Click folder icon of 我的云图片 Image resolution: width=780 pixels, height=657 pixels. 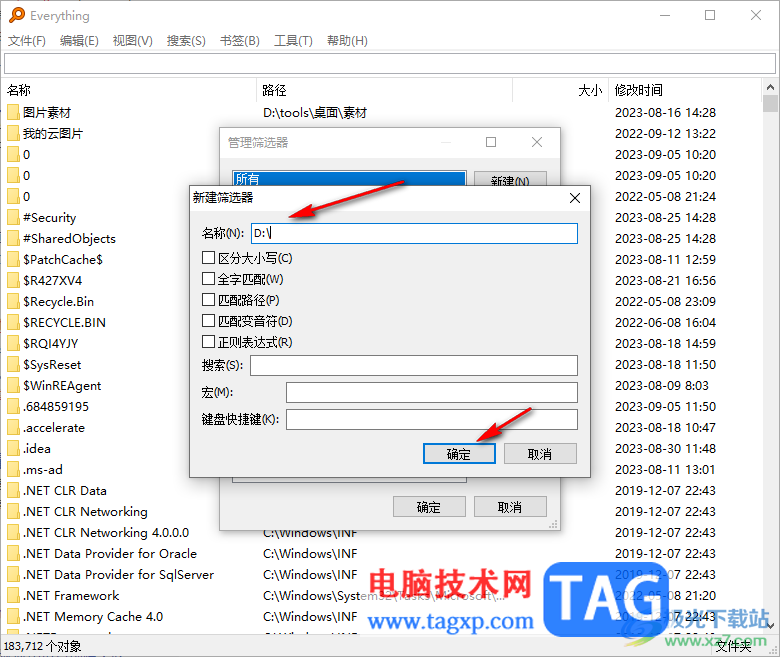point(13,134)
